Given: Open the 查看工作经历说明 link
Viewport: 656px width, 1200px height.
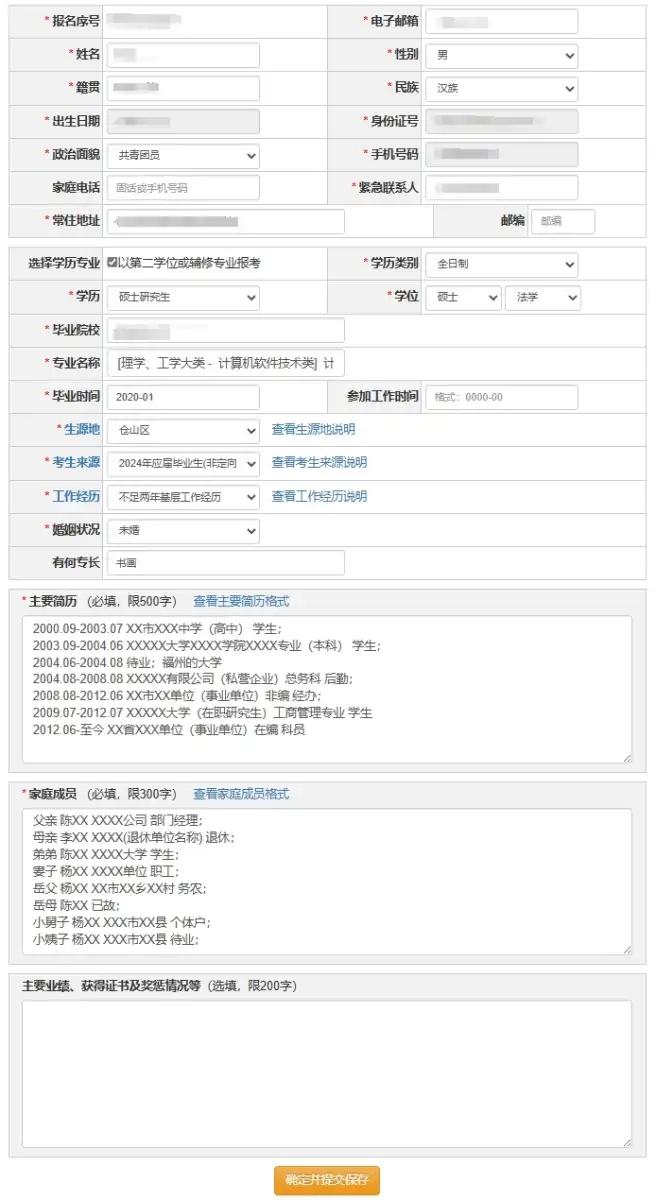Looking at the screenshot, I should coord(319,496).
